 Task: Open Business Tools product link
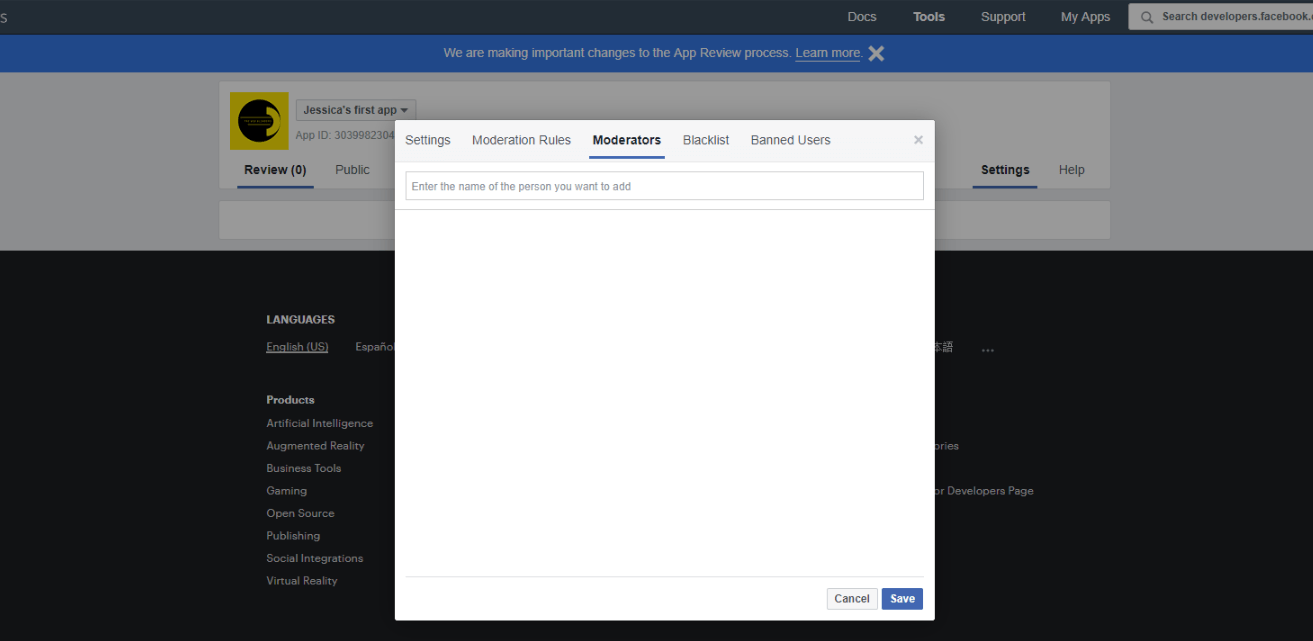point(304,468)
